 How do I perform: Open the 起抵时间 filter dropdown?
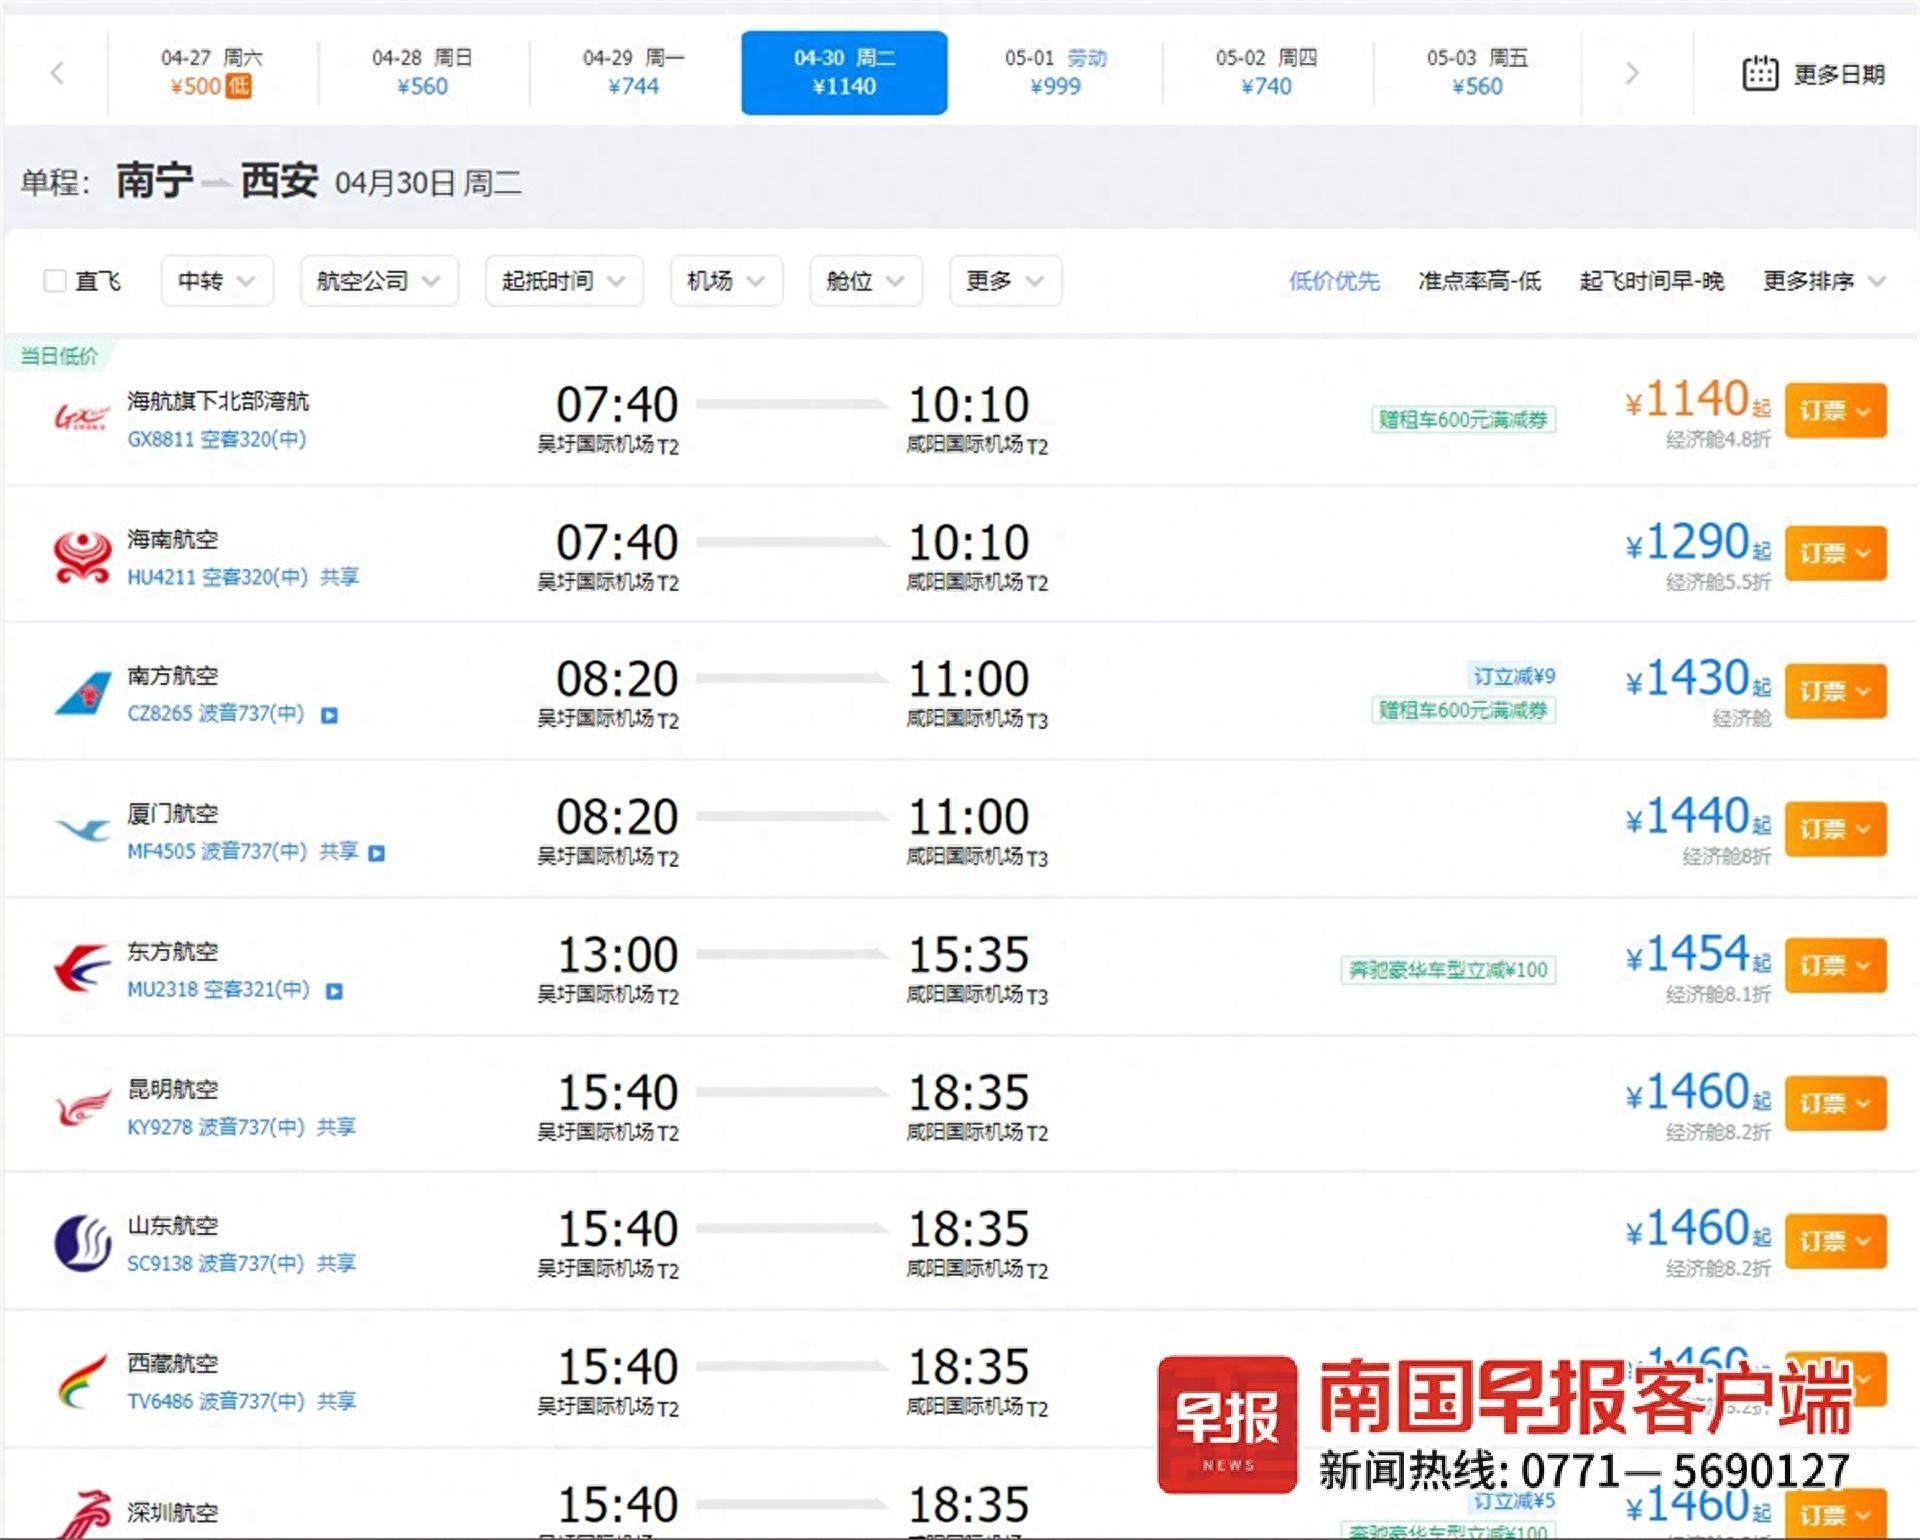coord(564,281)
